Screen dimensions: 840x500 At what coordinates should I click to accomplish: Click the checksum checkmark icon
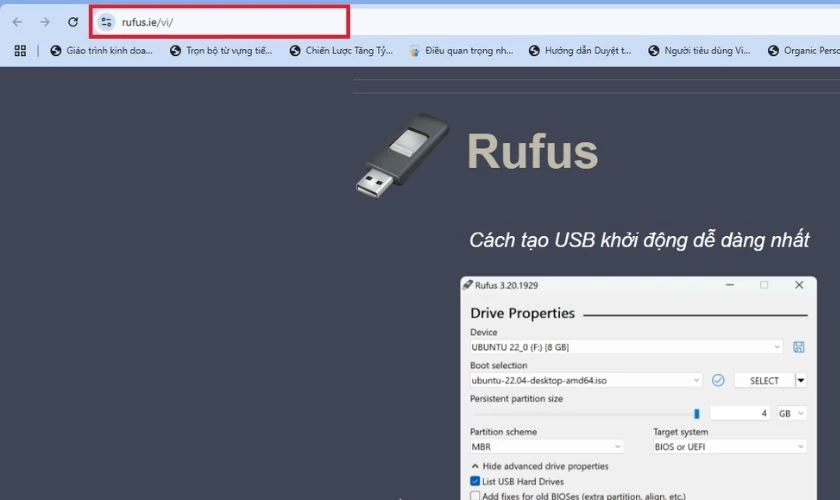pos(718,380)
